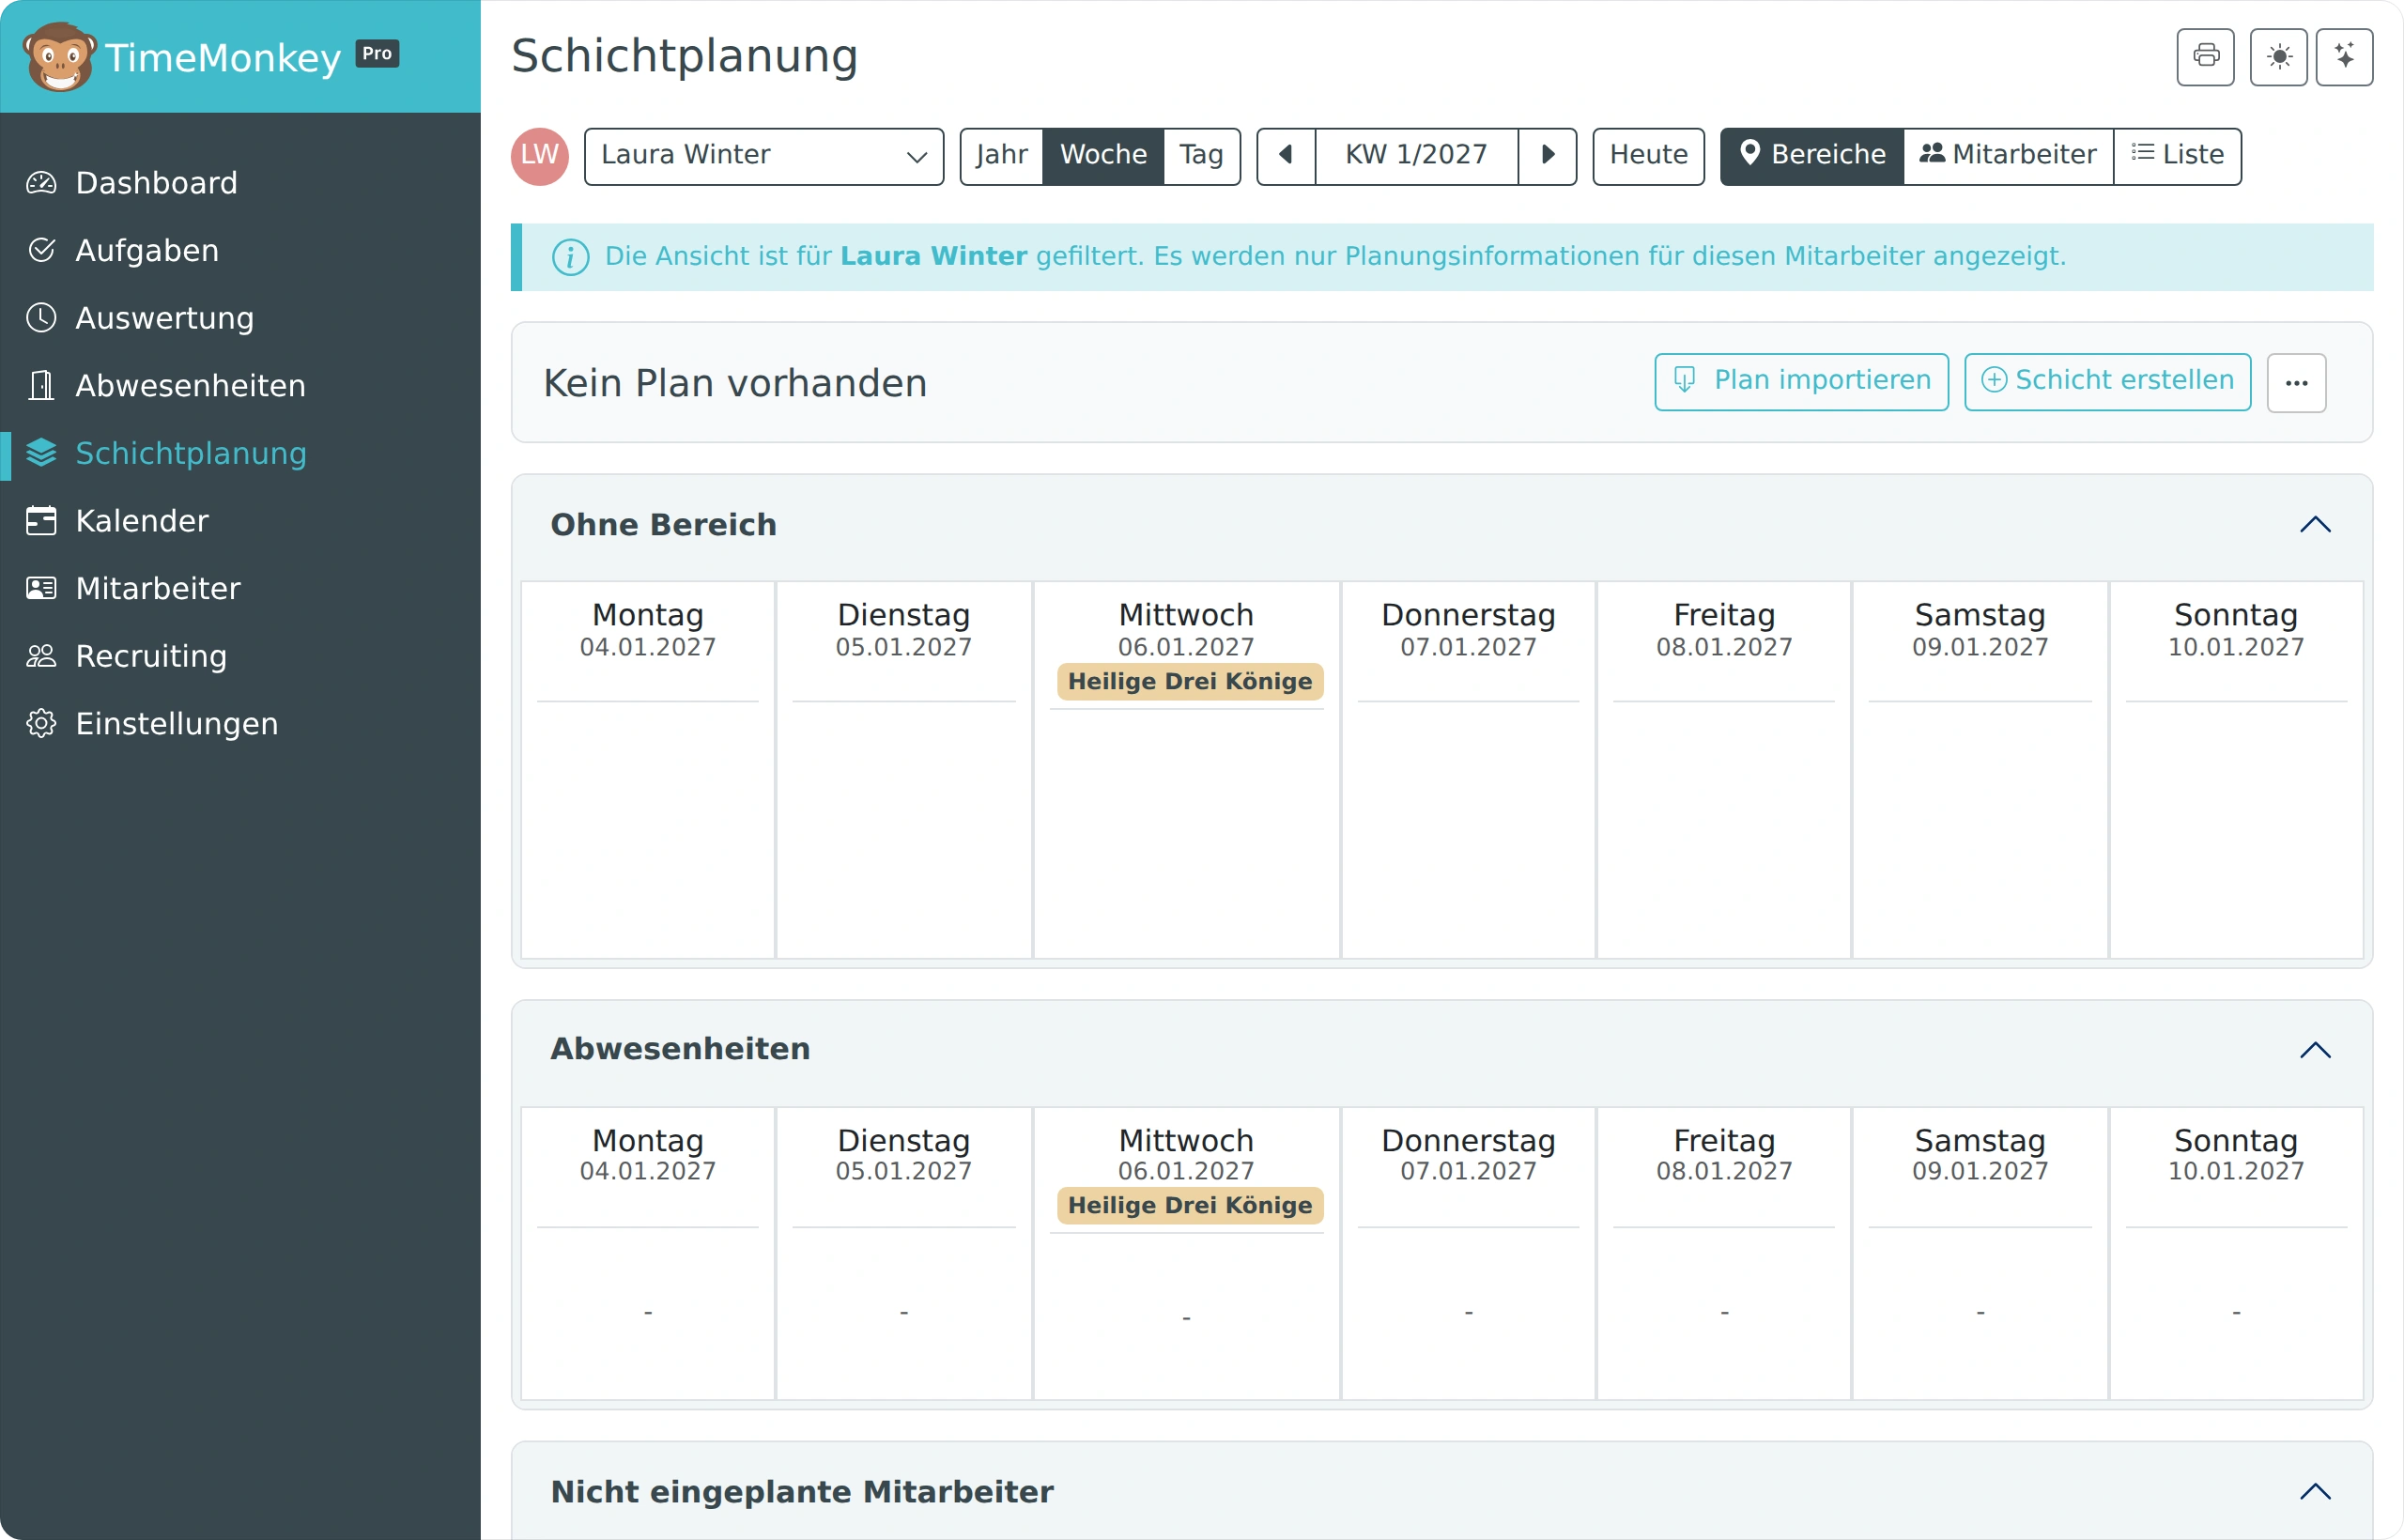Click Montag 04.01.2027 header in Ohne Bereich
This screenshot has height=1540, width=2404.
point(648,630)
